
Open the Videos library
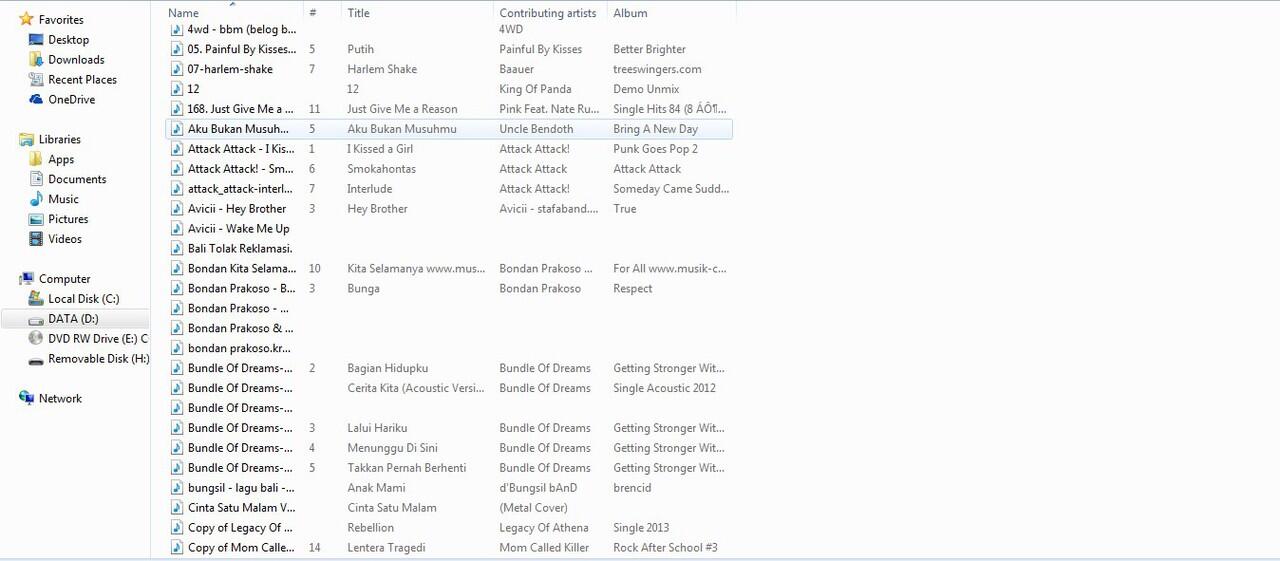pyautogui.click(x=65, y=239)
